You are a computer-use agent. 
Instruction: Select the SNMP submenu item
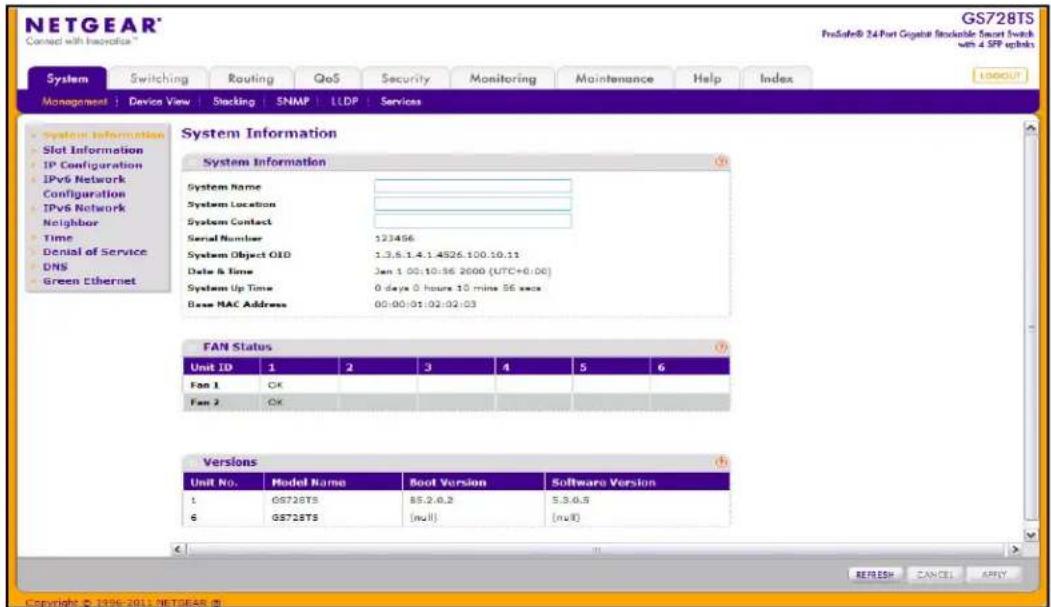click(x=293, y=102)
